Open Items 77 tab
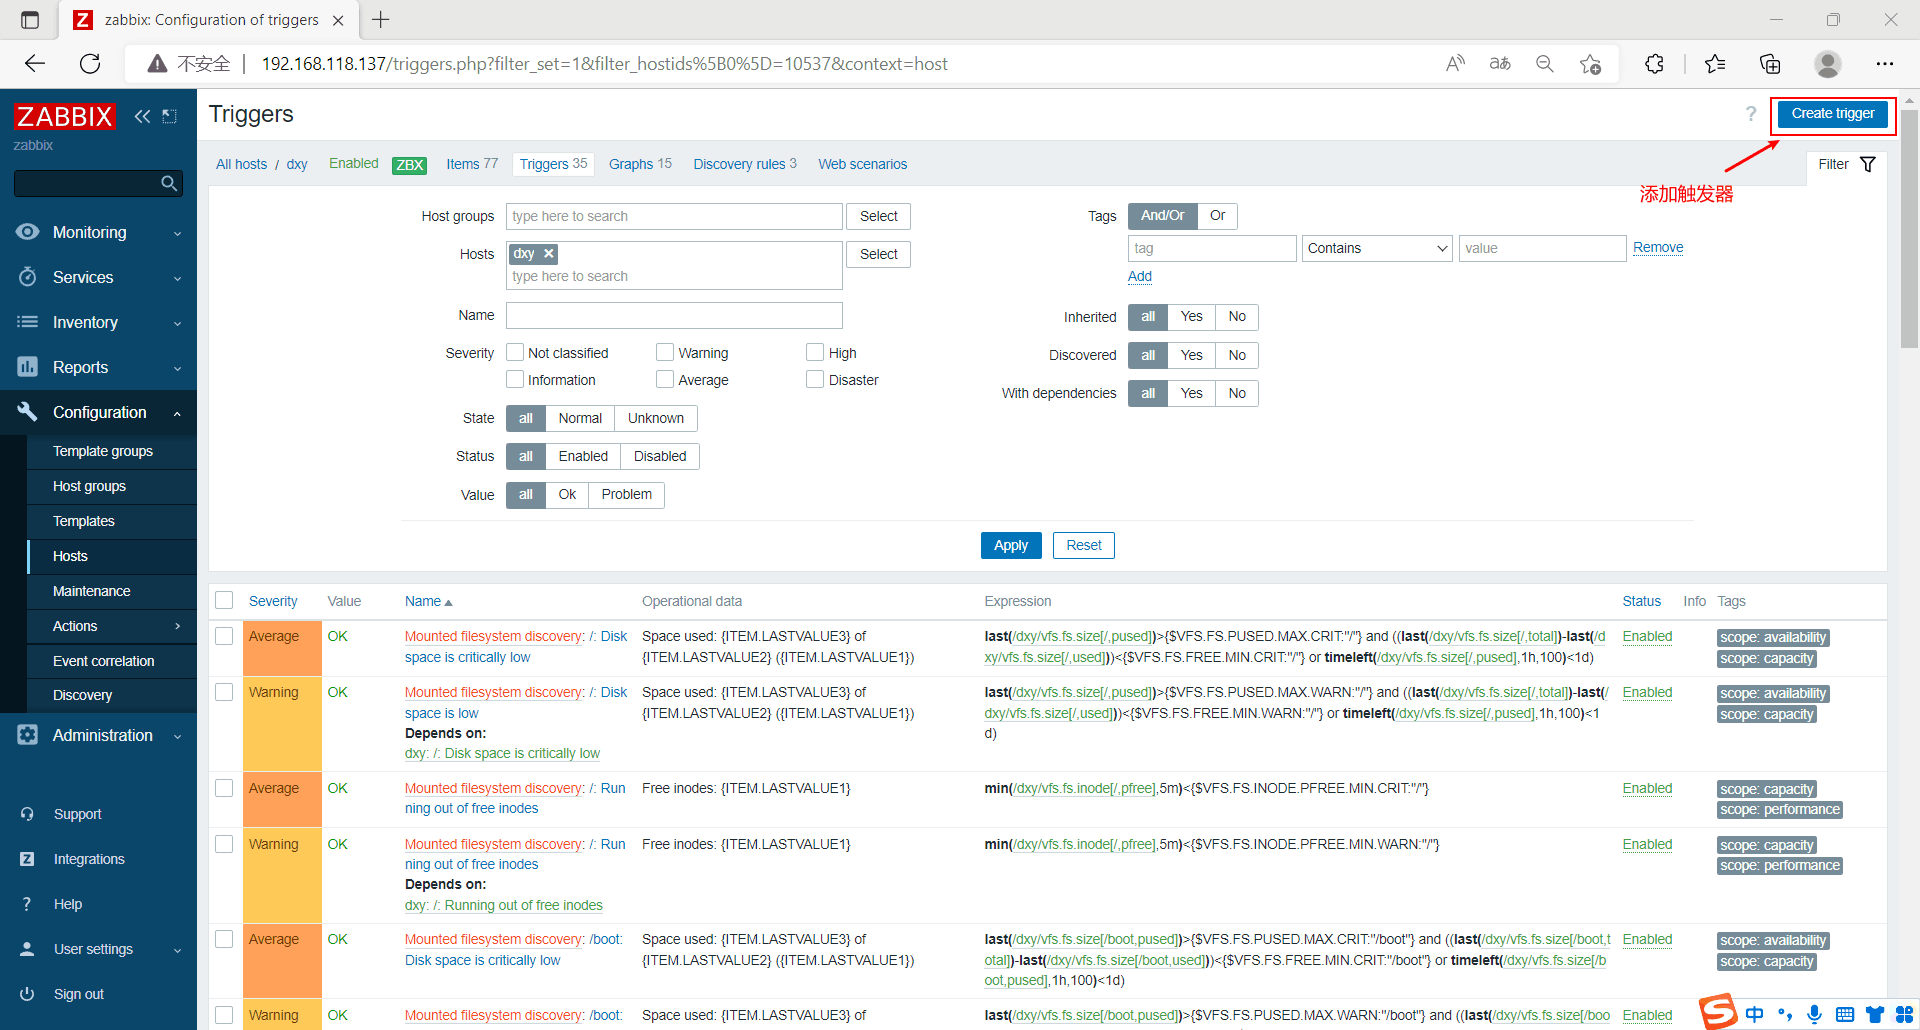The width and height of the screenshot is (1920, 1030). 472,164
